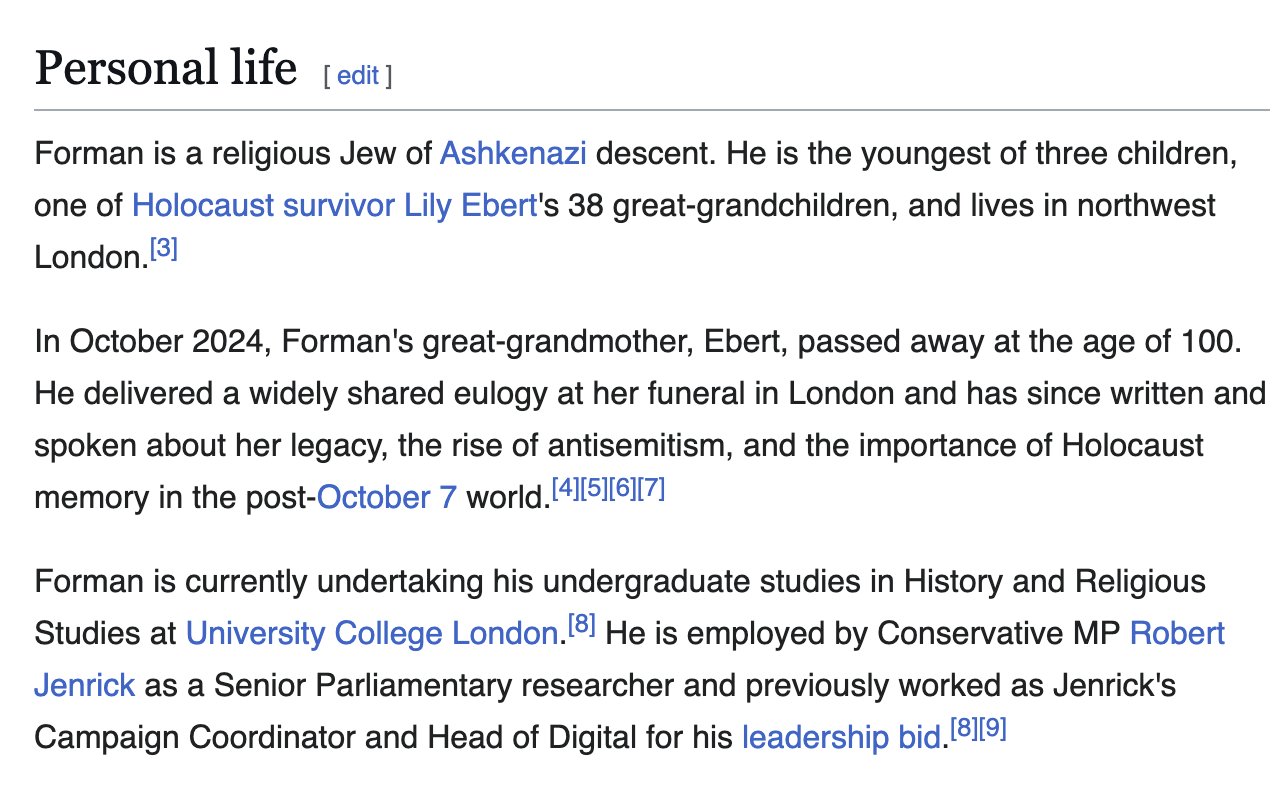Click citation [8] after University College London

(x=582, y=626)
